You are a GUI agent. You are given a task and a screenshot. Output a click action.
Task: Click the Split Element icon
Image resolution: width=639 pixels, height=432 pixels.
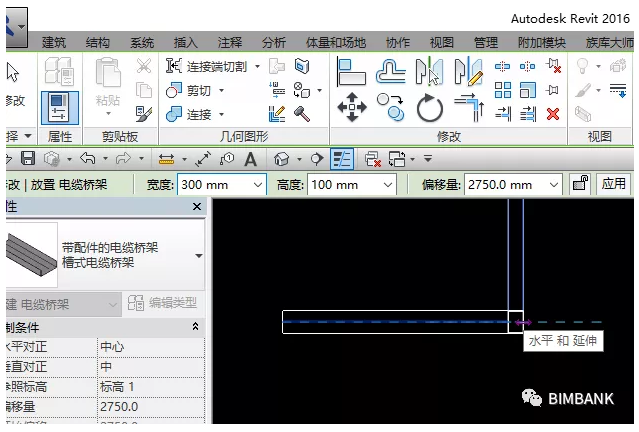tap(502, 66)
